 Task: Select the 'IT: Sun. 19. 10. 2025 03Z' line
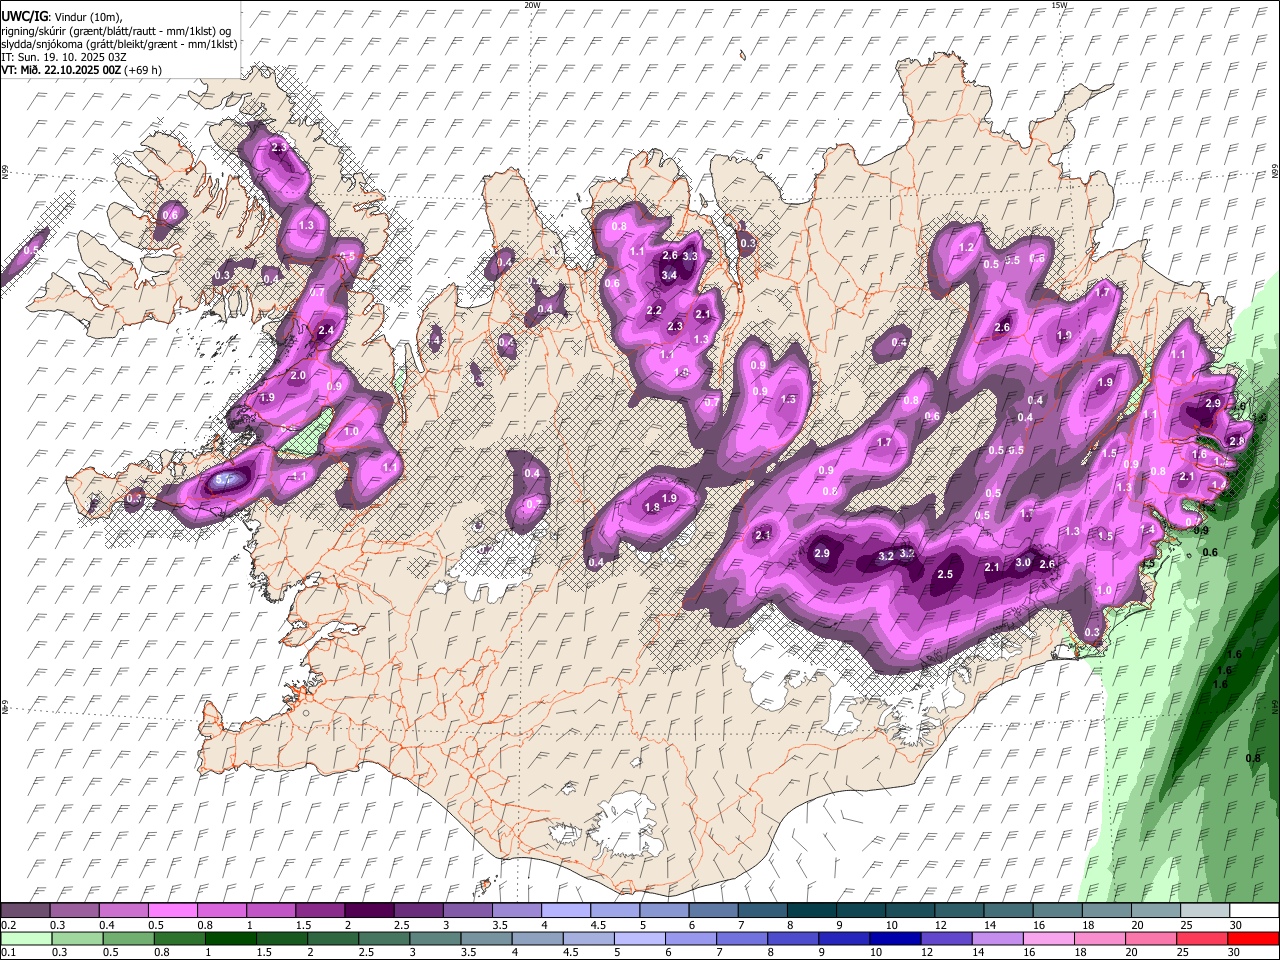pyautogui.click(x=64, y=57)
